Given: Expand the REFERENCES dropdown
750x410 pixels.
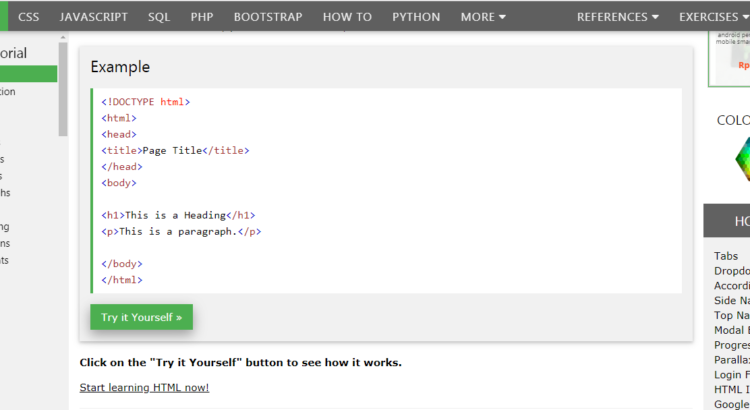Looking at the screenshot, I should [617, 17].
